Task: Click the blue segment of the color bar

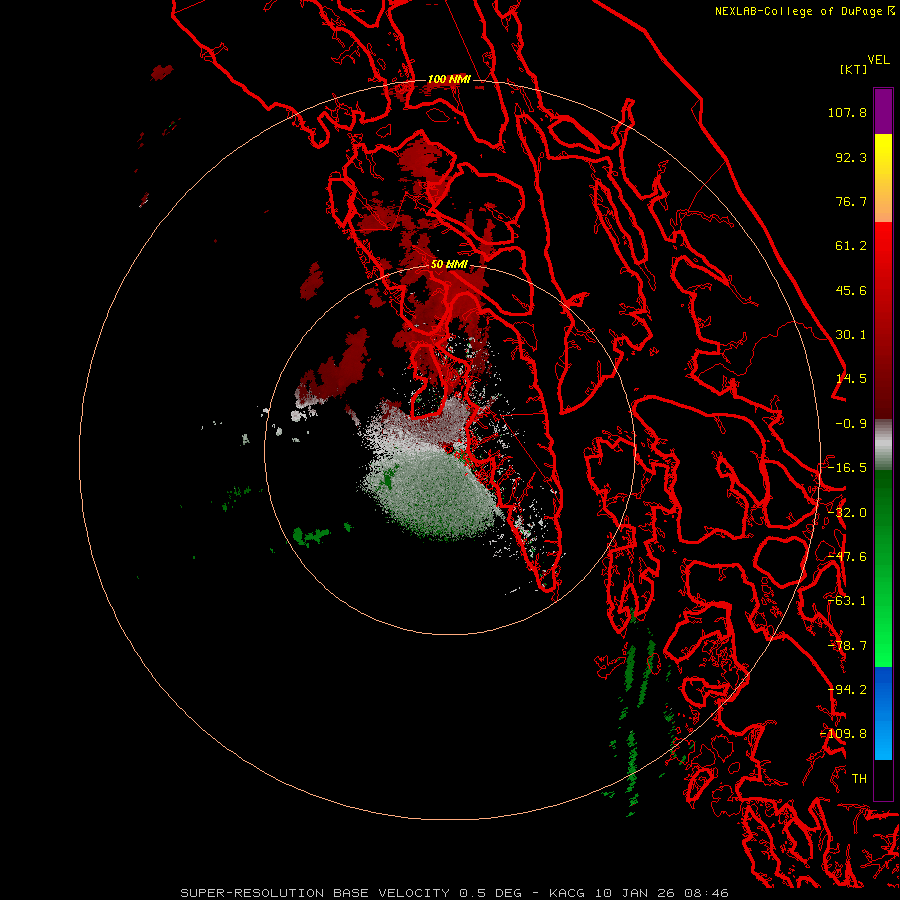Action: click(x=883, y=713)
